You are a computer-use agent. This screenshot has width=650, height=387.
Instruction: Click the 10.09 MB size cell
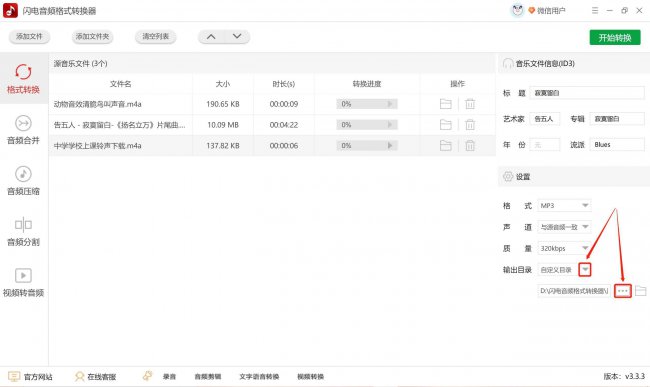[x=223, y=125]
